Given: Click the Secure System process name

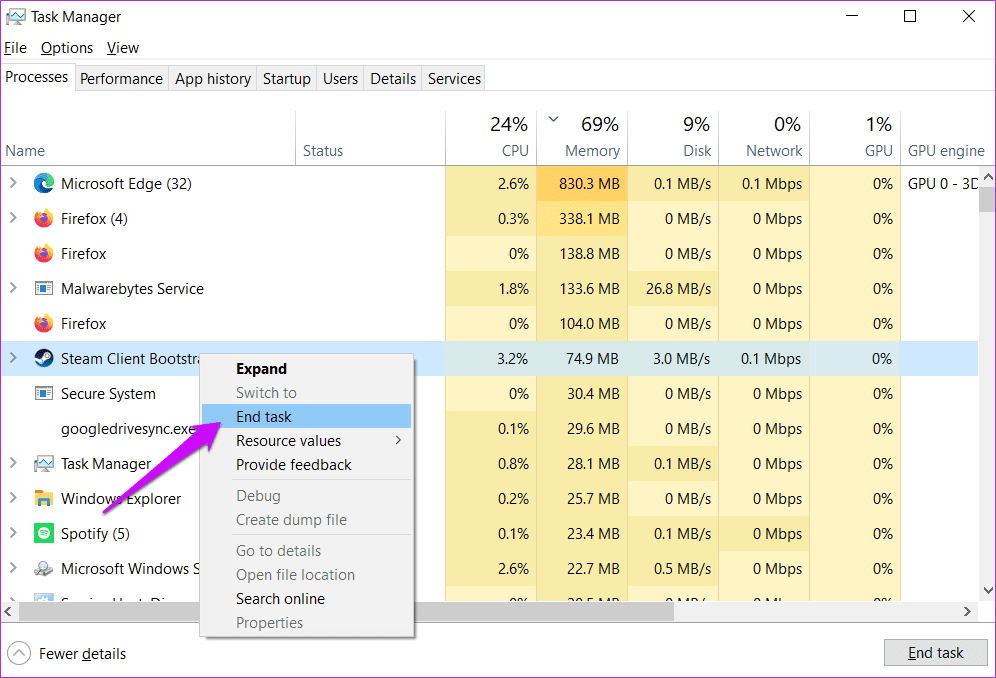Looking at the screenshot, I should pos(108,394).
